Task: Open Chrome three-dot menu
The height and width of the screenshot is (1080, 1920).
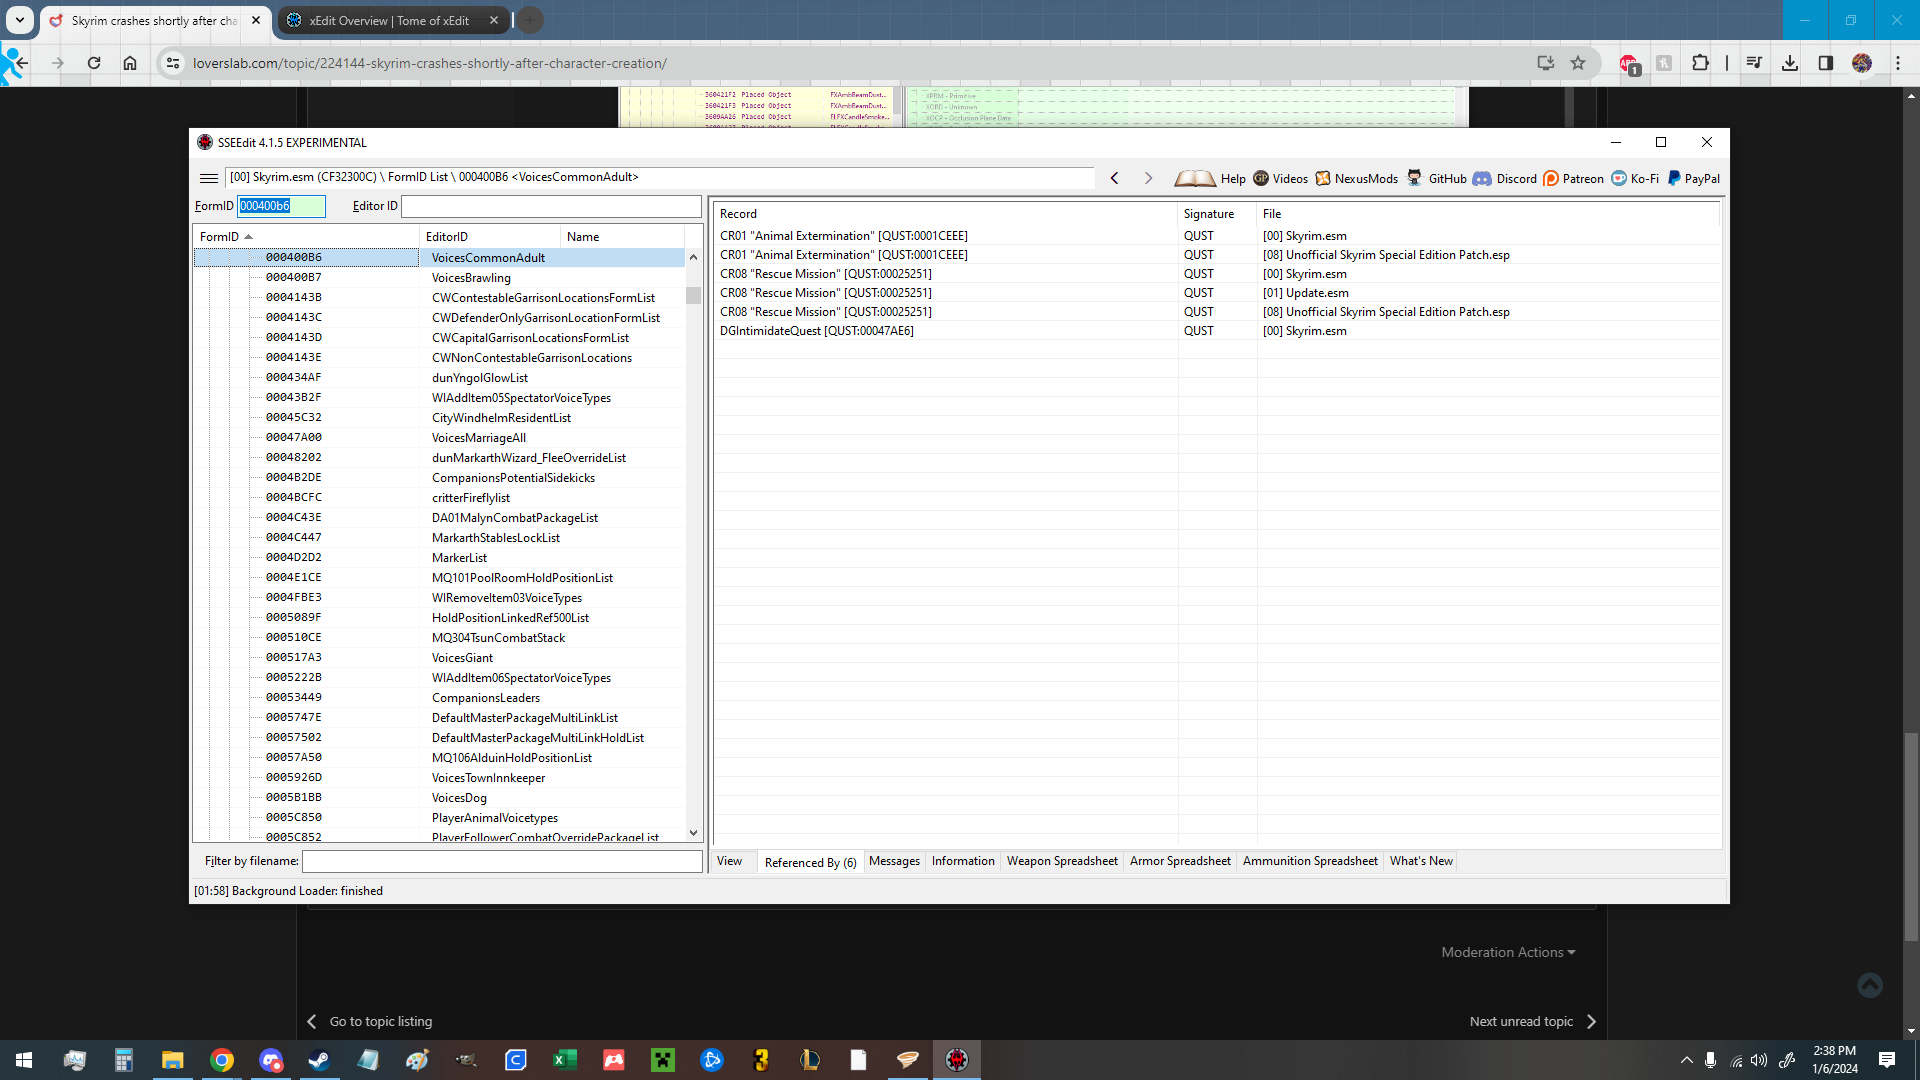Action: pos(1898,63)
